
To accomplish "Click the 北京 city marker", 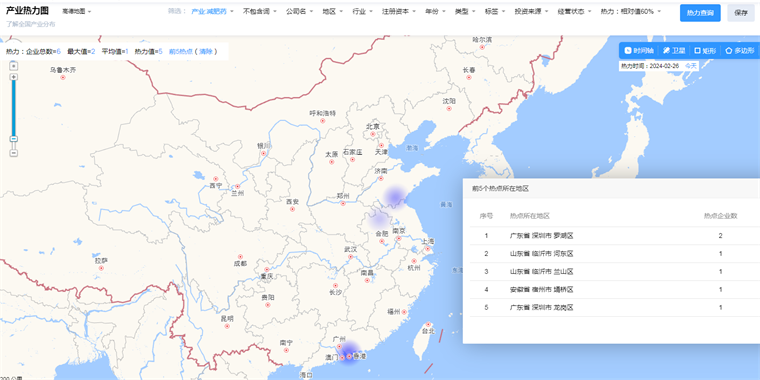I will coord(373,134).
